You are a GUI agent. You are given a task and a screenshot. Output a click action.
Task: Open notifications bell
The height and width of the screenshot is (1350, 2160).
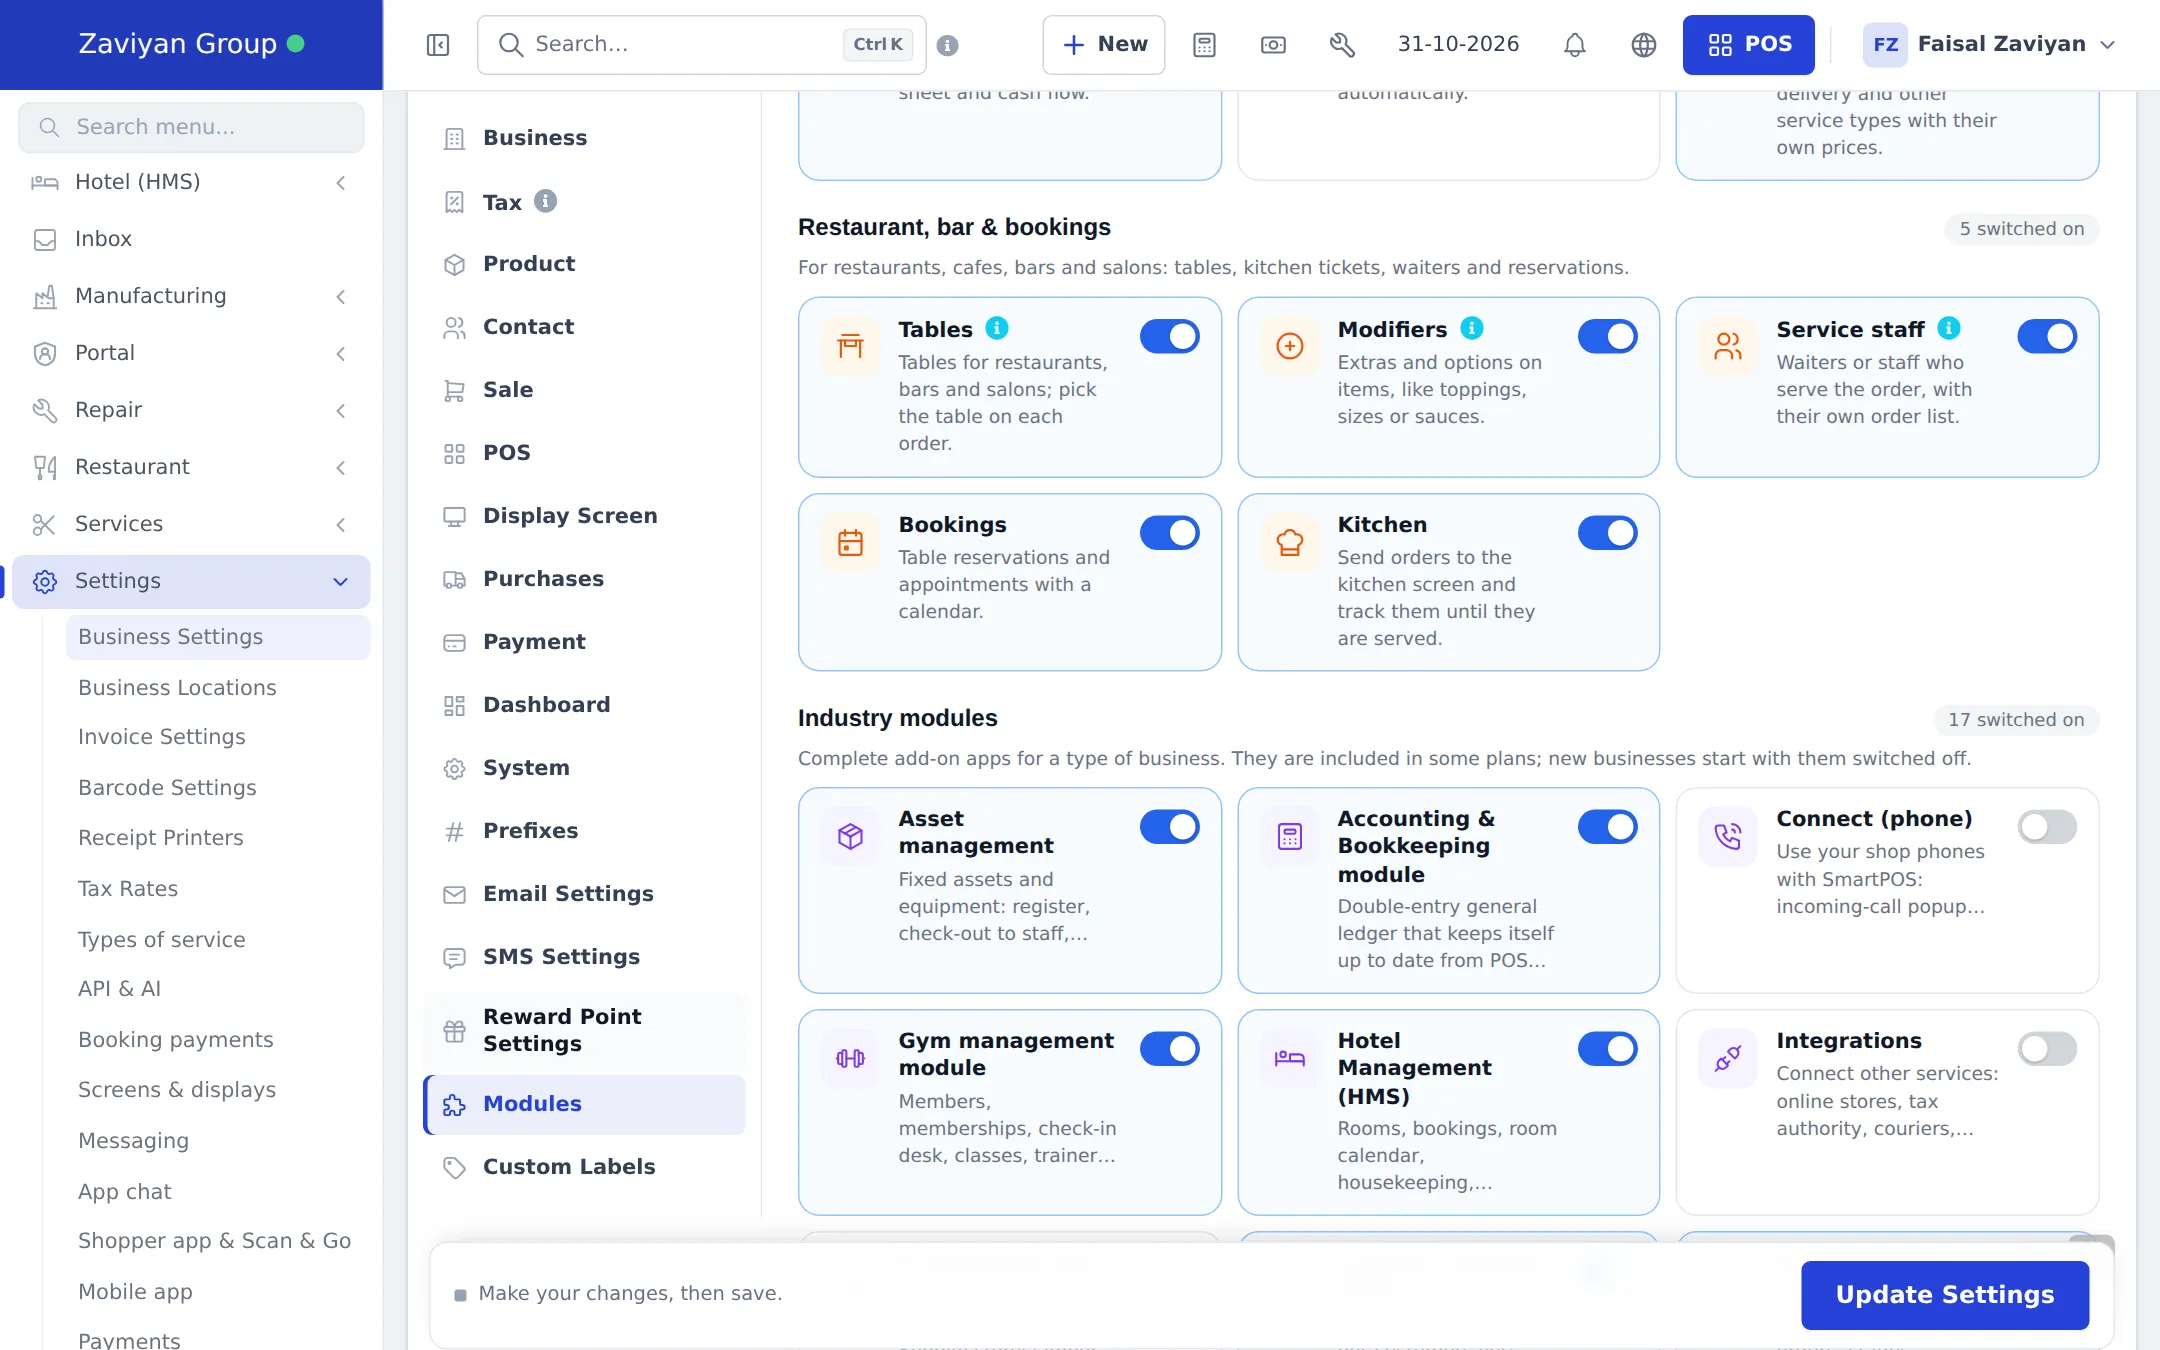(1575, 45)
